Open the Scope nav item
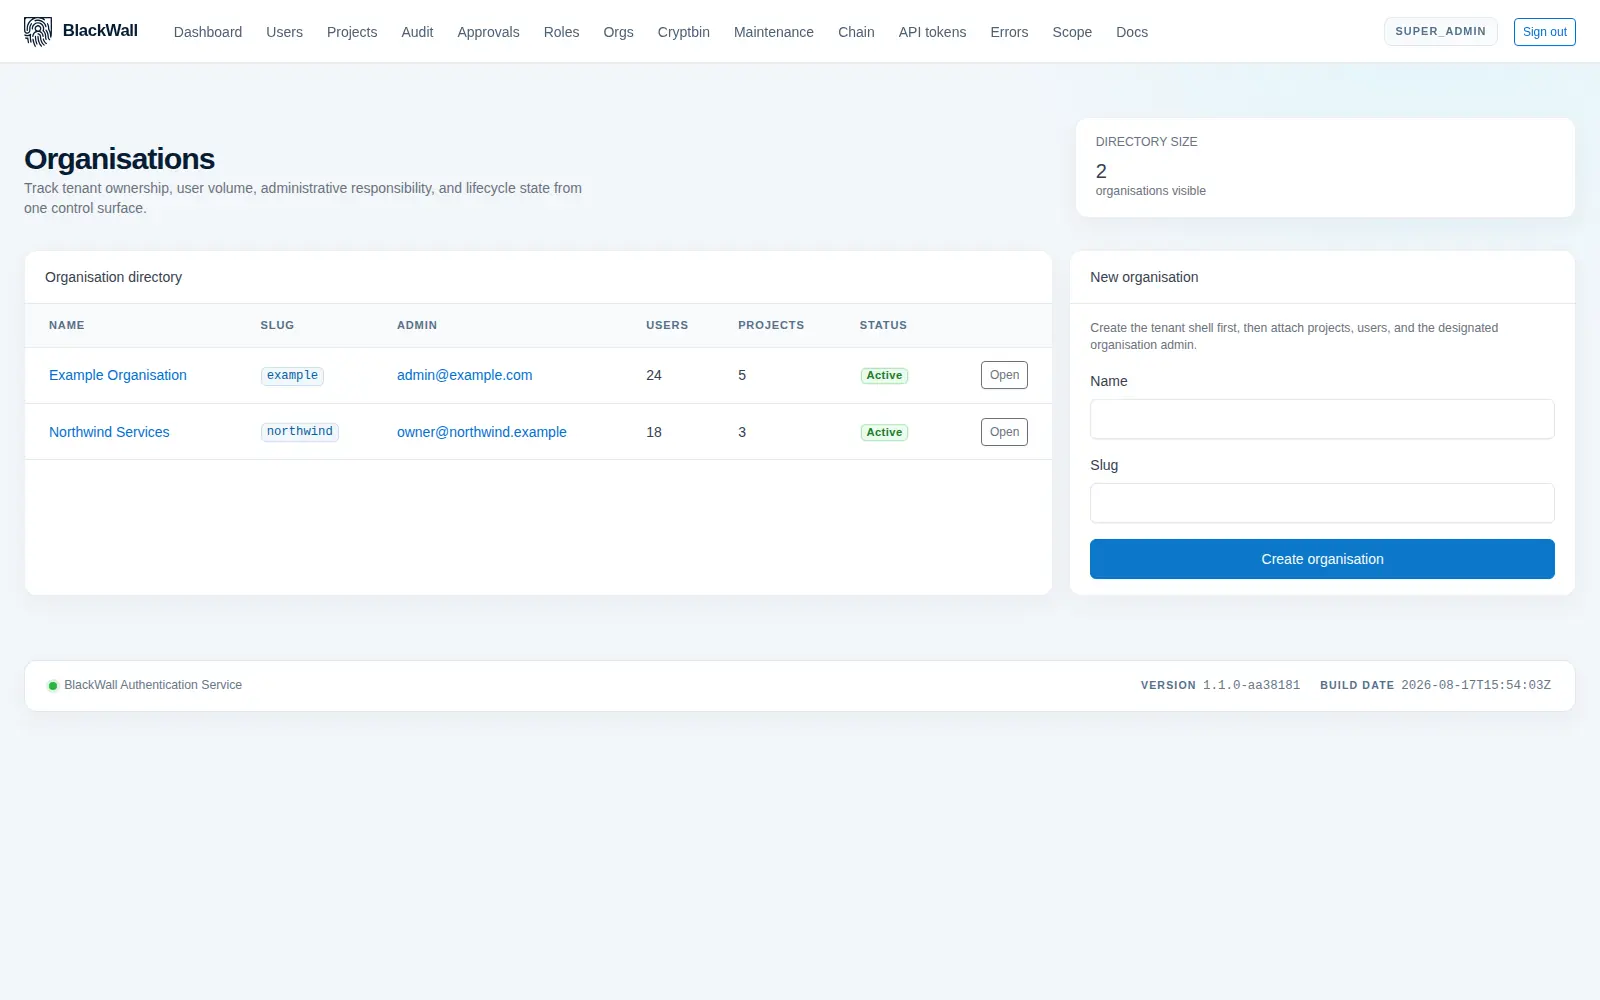The width and height of the screenshot is (1600, 1000). point(1072,32)
